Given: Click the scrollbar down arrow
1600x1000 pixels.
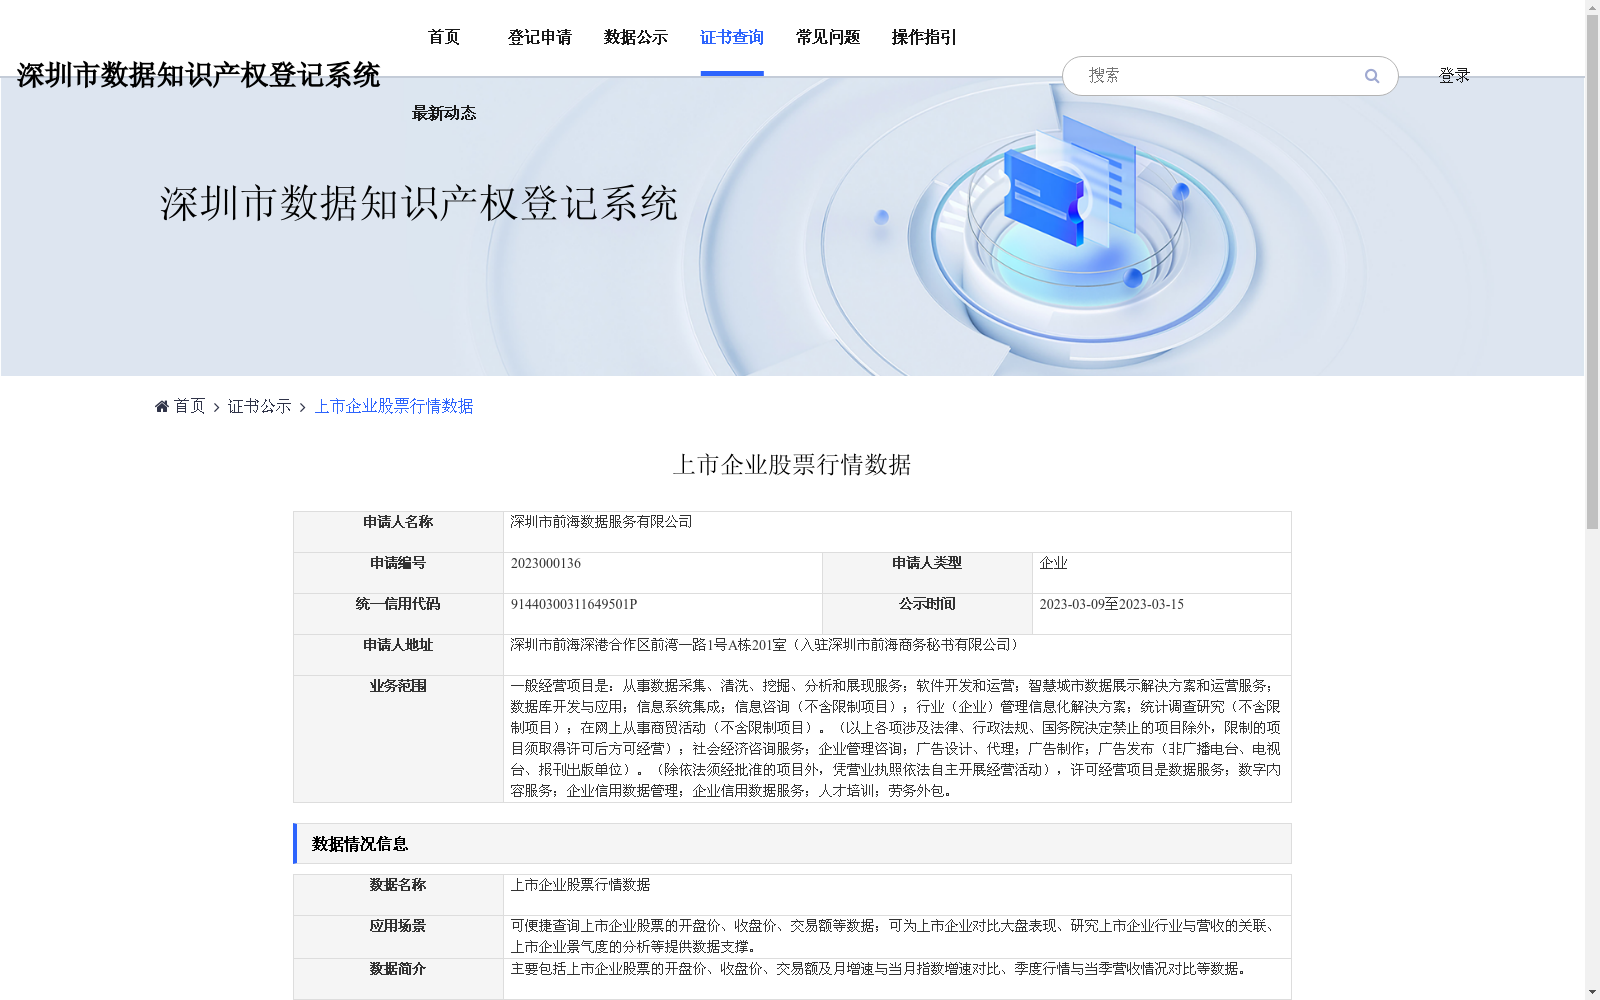Looking at the screenshot, I should (1592, 991).
